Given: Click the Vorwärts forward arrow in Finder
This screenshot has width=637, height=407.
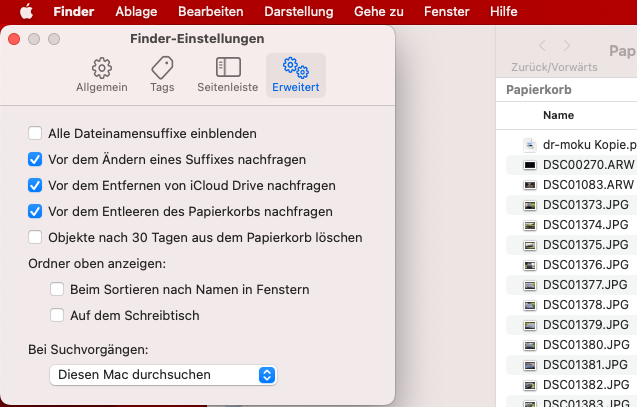Looking at the screenshot, I should point(567,45).
